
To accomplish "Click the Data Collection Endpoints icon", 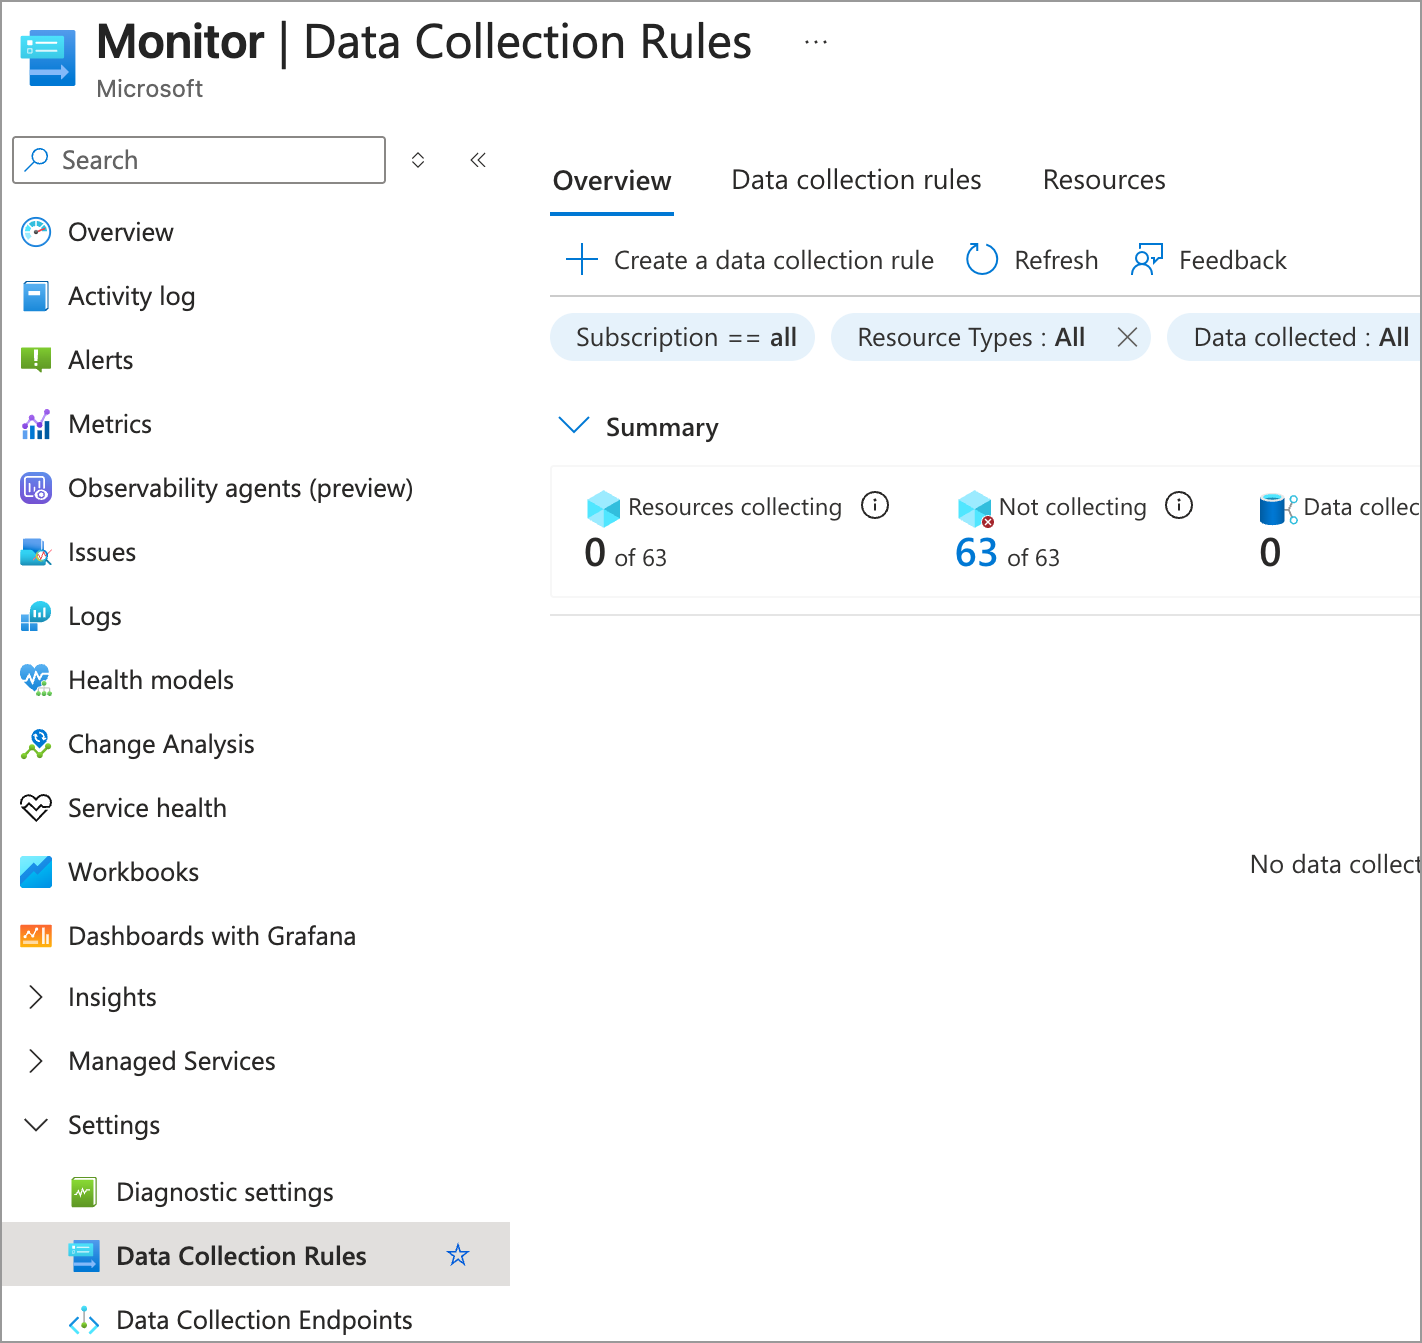I will tap(84, 1320).
